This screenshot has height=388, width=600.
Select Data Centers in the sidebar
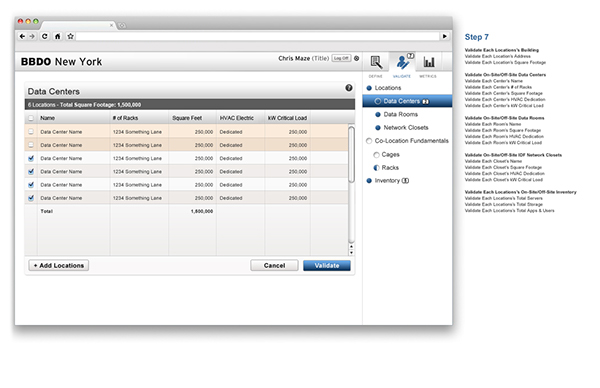[407, 101]
